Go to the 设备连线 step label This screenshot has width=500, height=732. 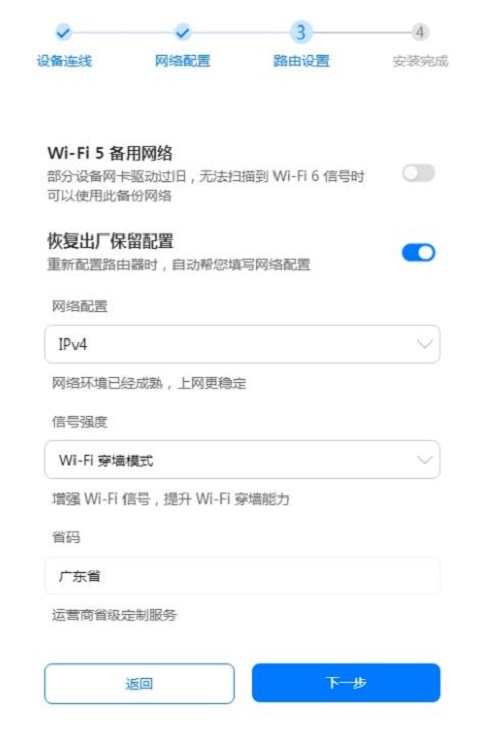click(64, 61)
